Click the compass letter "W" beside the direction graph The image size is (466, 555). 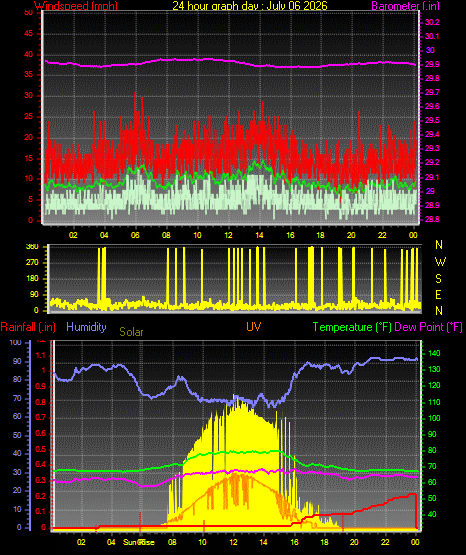point(440,262)
